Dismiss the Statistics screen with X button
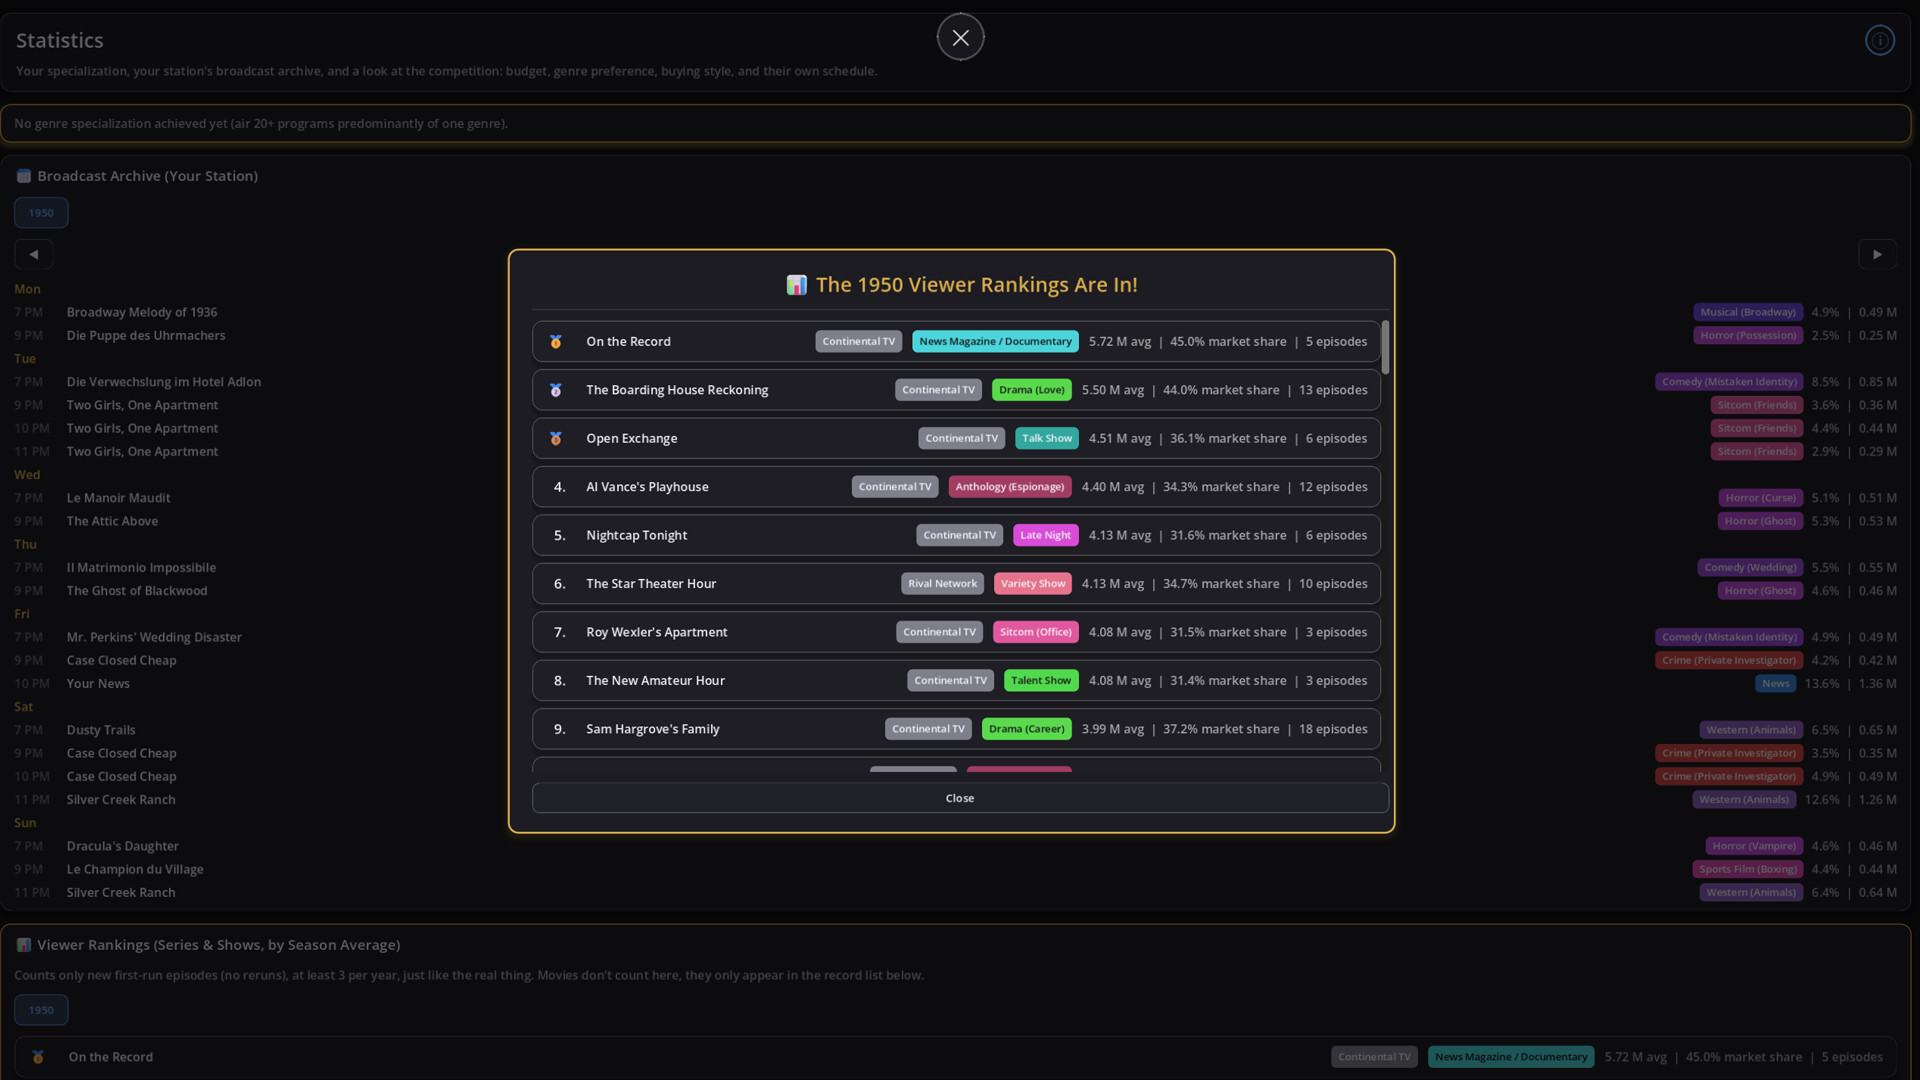The height and width of the screenshot is (1080, 1920). tap(960, 38)
